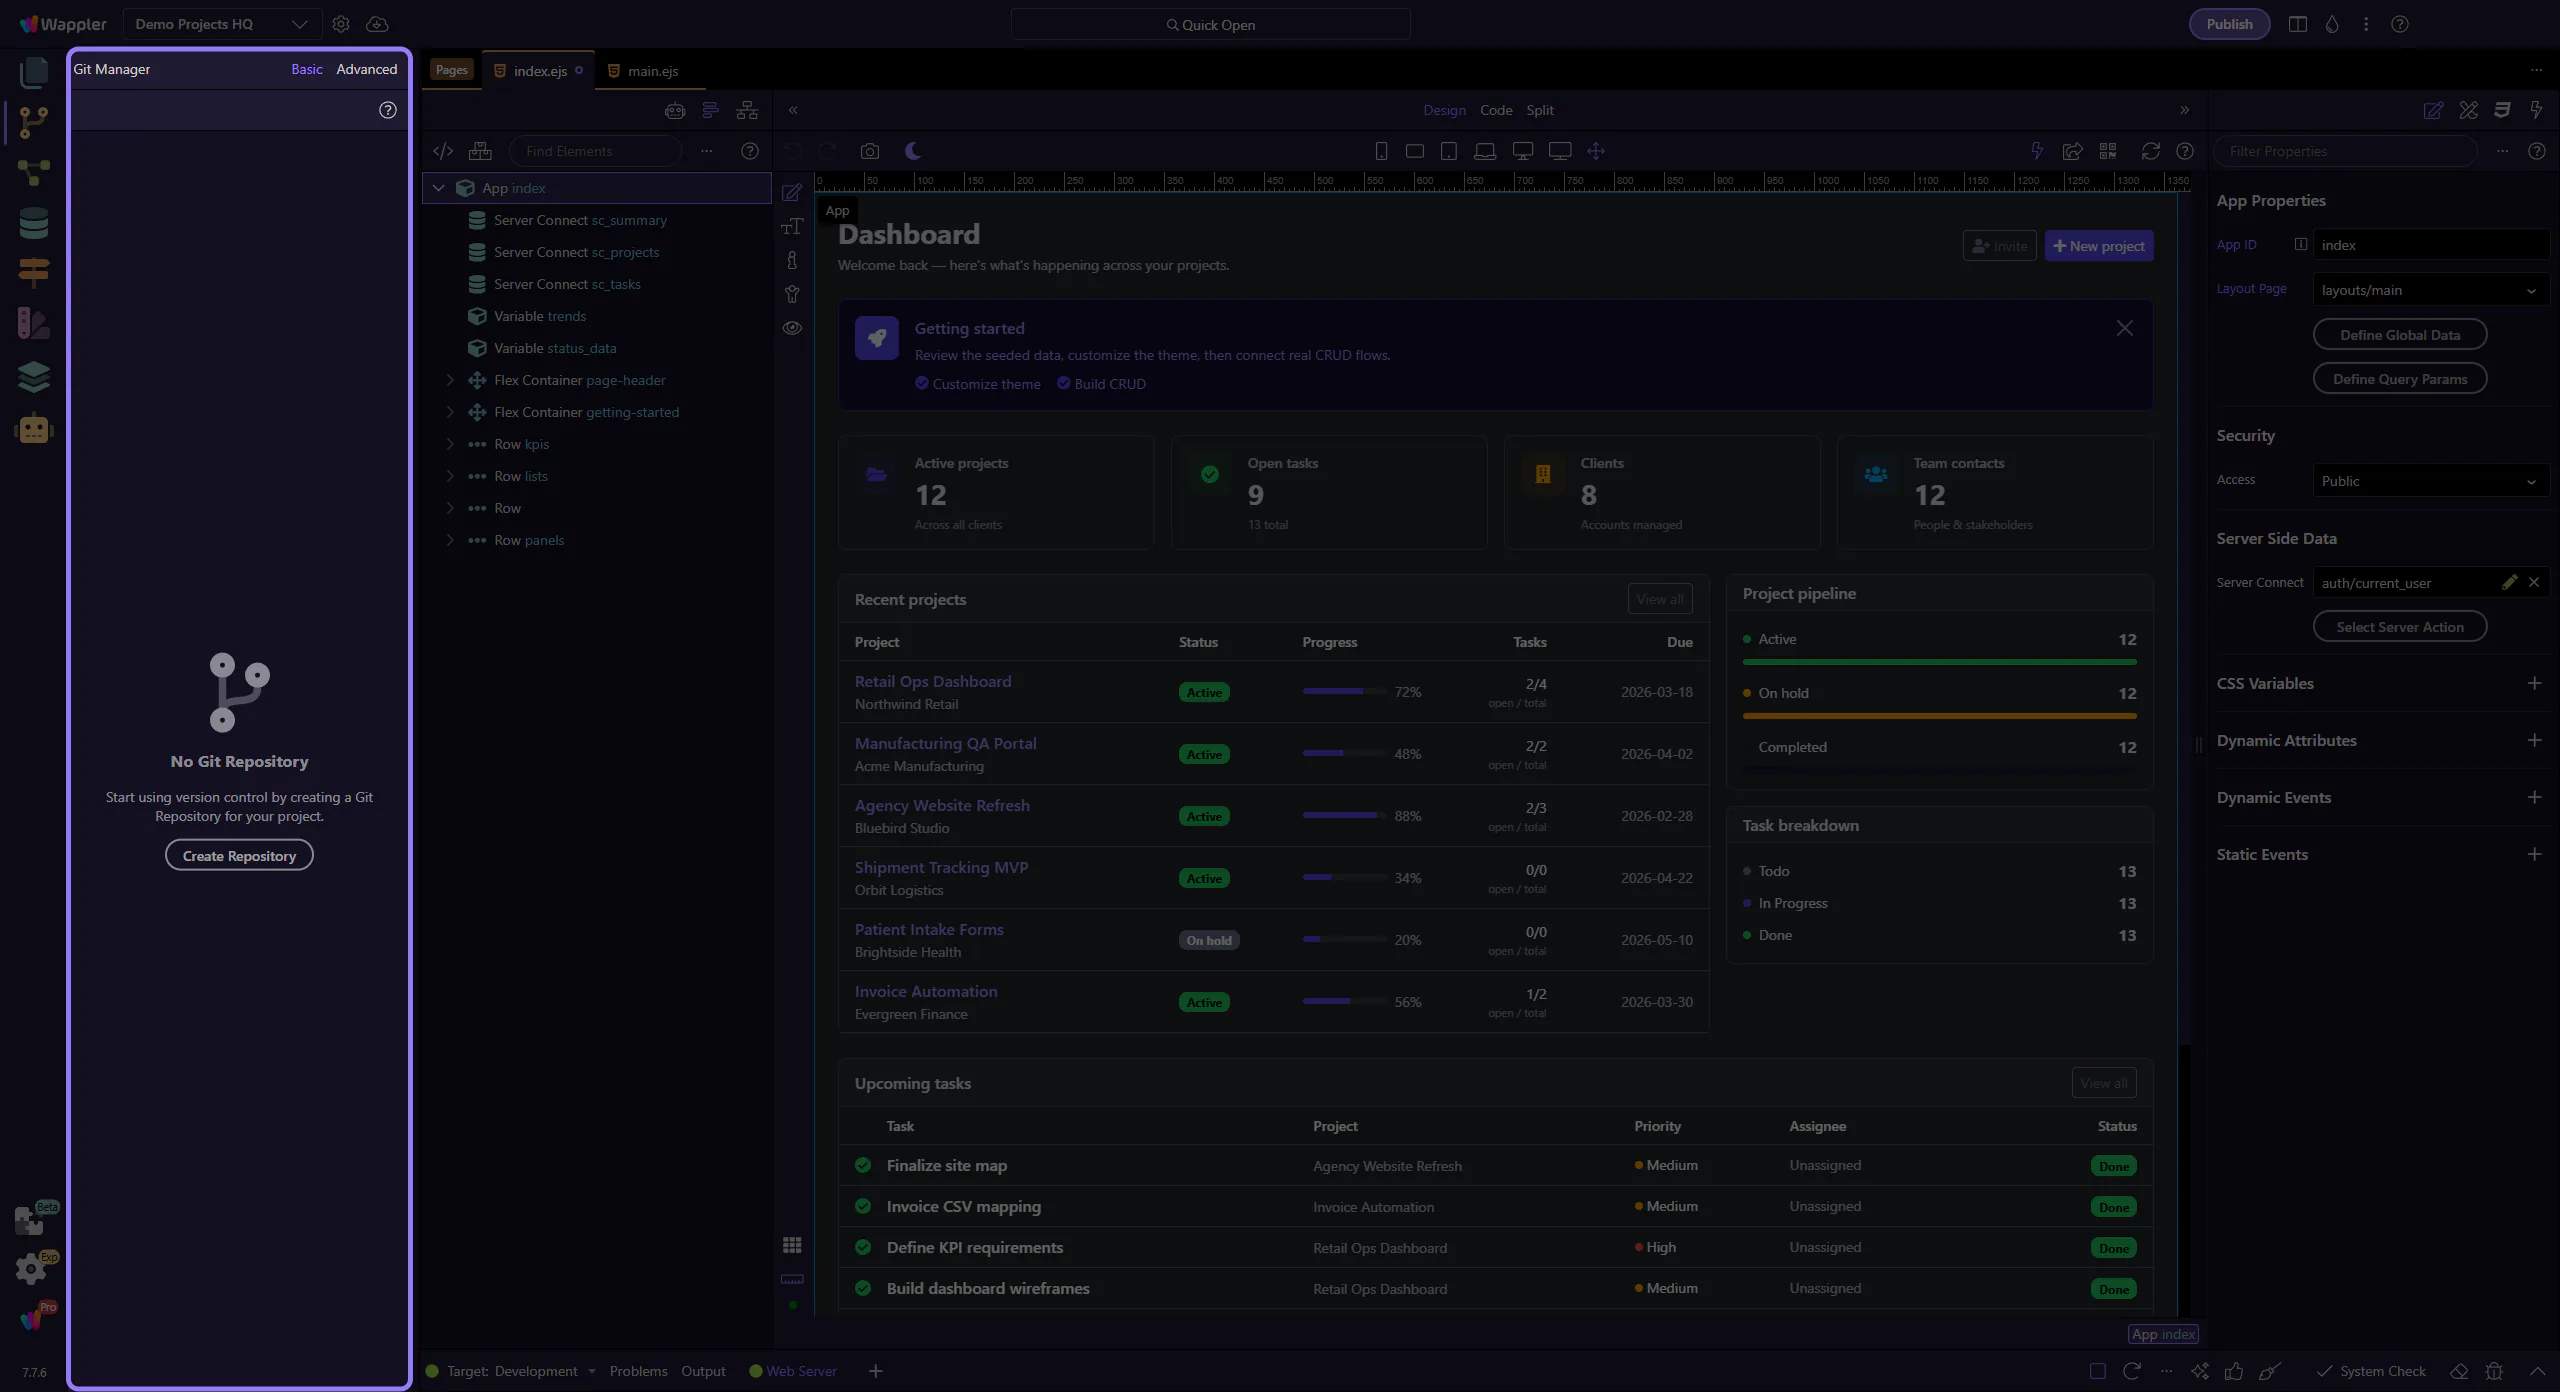The image size is (2560, 1392).
Task: Open the Git Manager help icon
Action: [388, 110]
